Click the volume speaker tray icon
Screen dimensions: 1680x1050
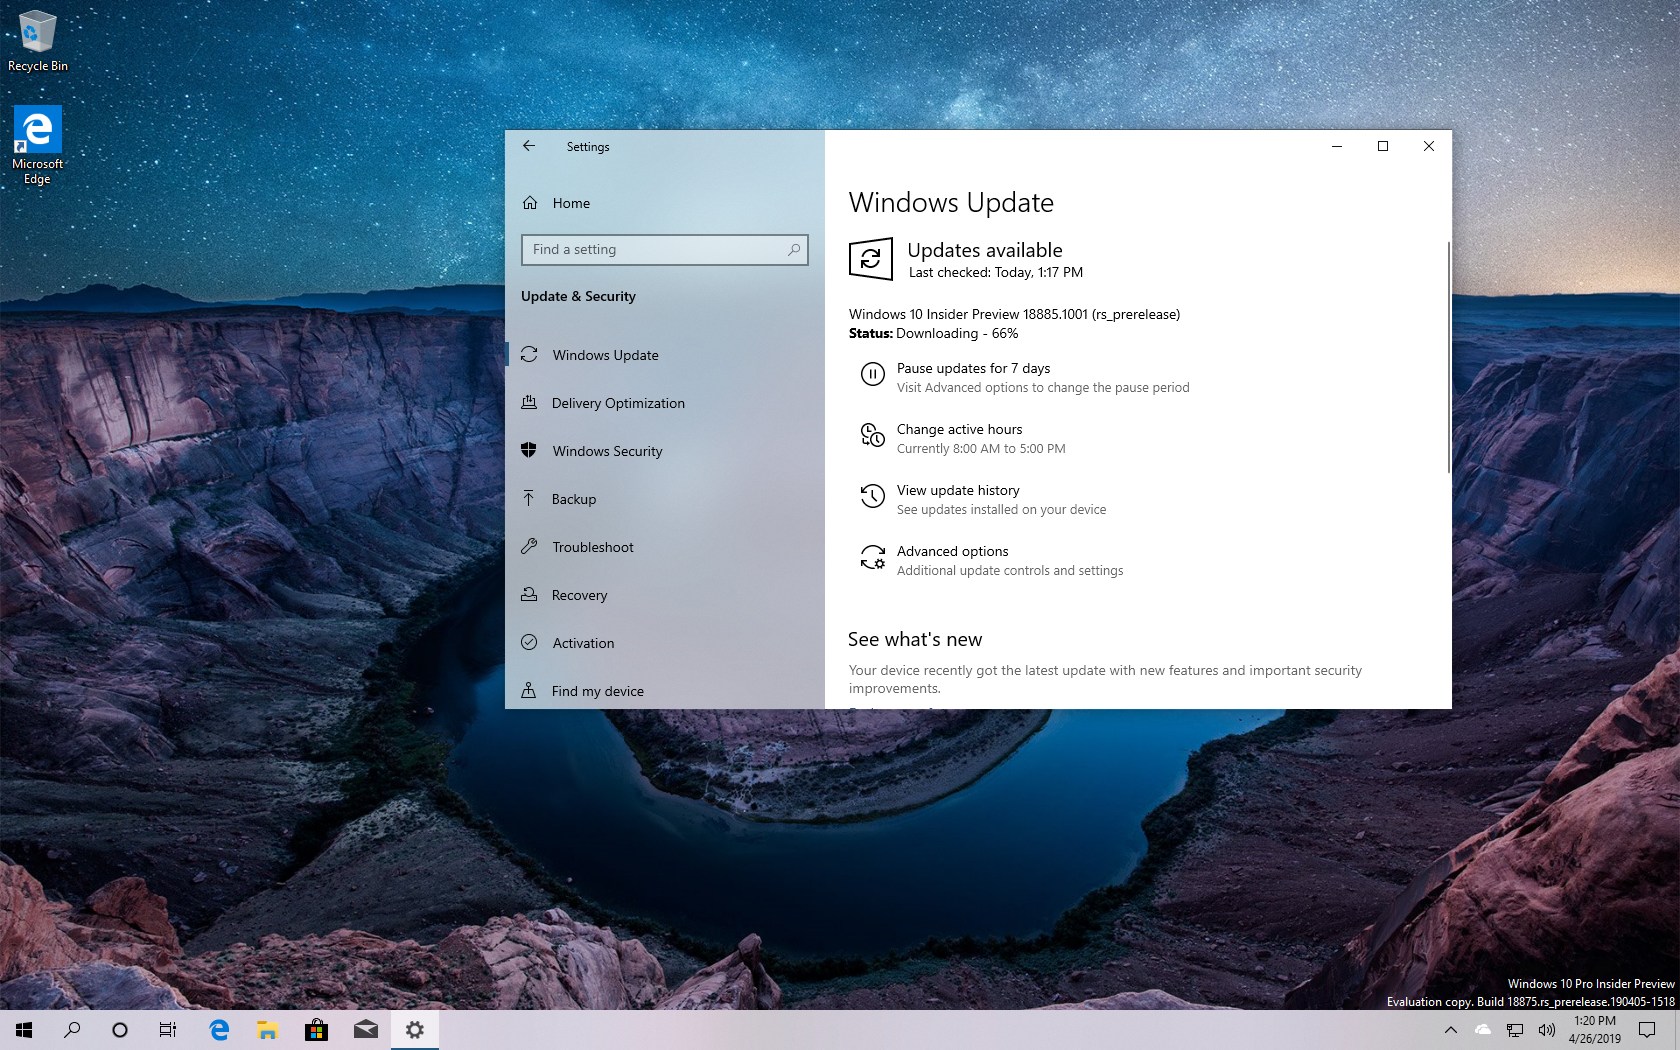click(x=1547, y=1030)
